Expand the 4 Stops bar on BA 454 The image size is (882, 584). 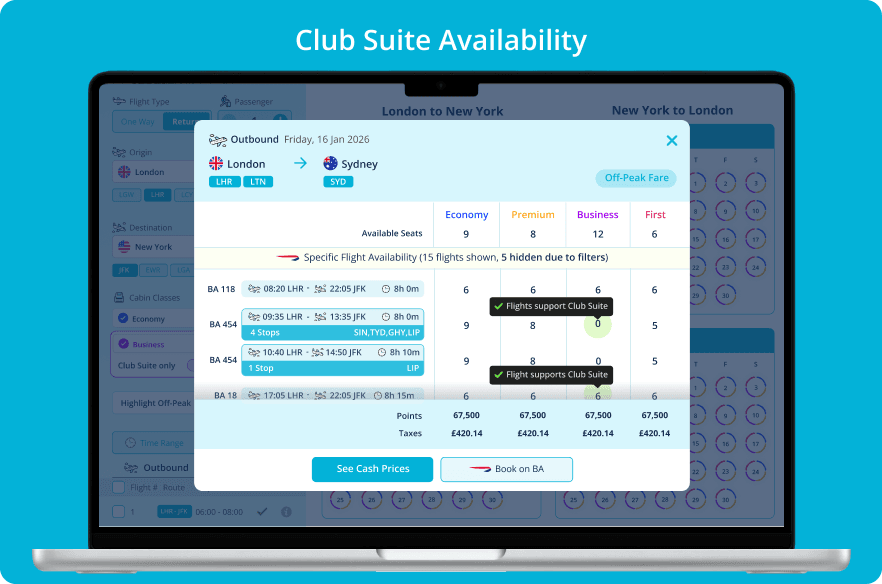(x=333, y=333)
